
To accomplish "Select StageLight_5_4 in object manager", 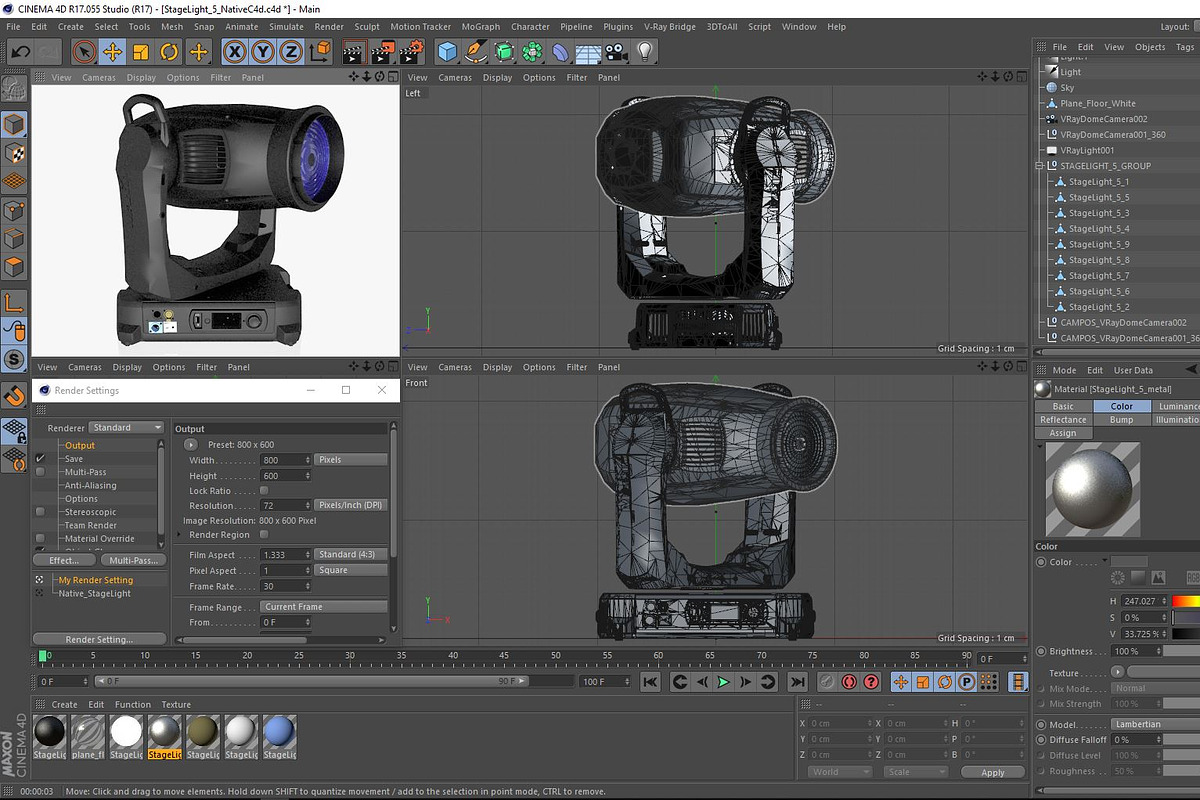I will (1099, 229).
